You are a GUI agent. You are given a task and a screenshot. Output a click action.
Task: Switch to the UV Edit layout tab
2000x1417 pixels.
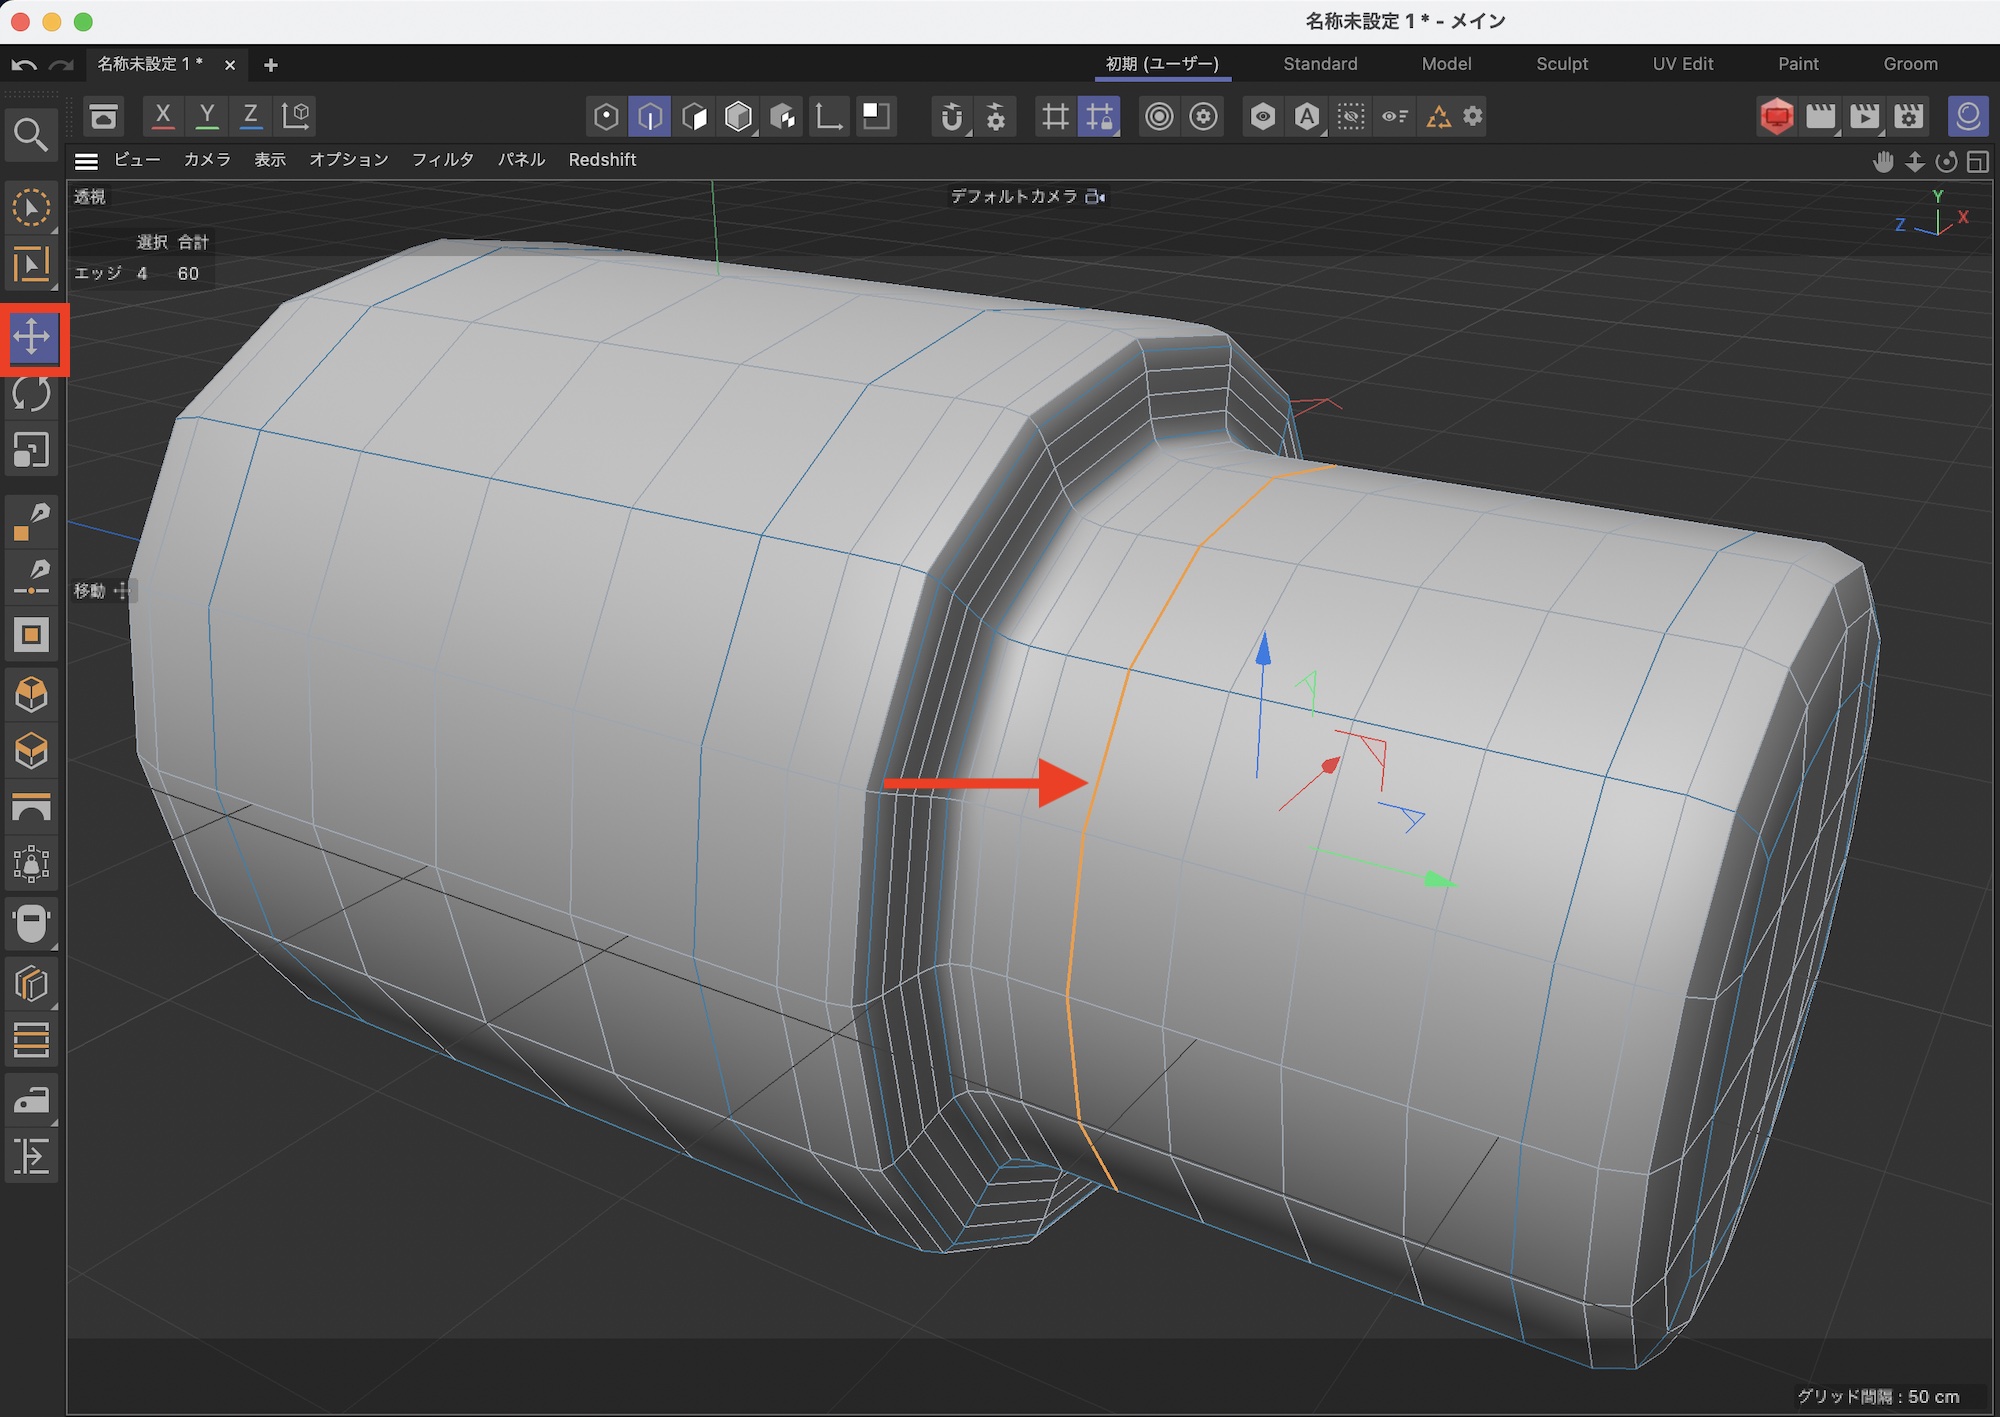(x=1682, y=64)
